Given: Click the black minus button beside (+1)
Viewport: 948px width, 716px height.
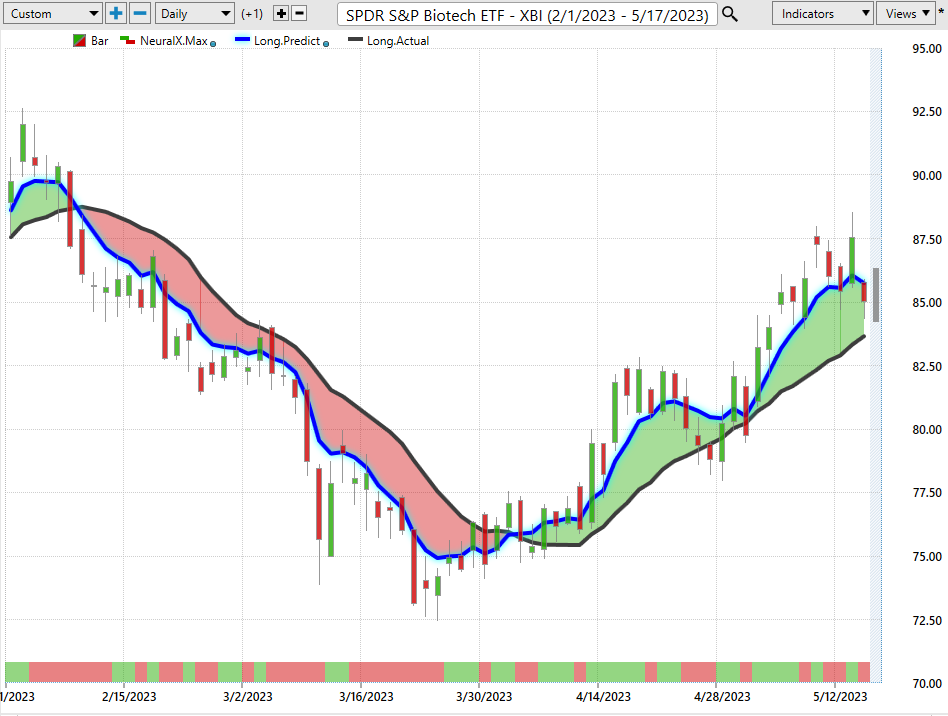Looking at the screenshot, I should click(x=299, y=13).
